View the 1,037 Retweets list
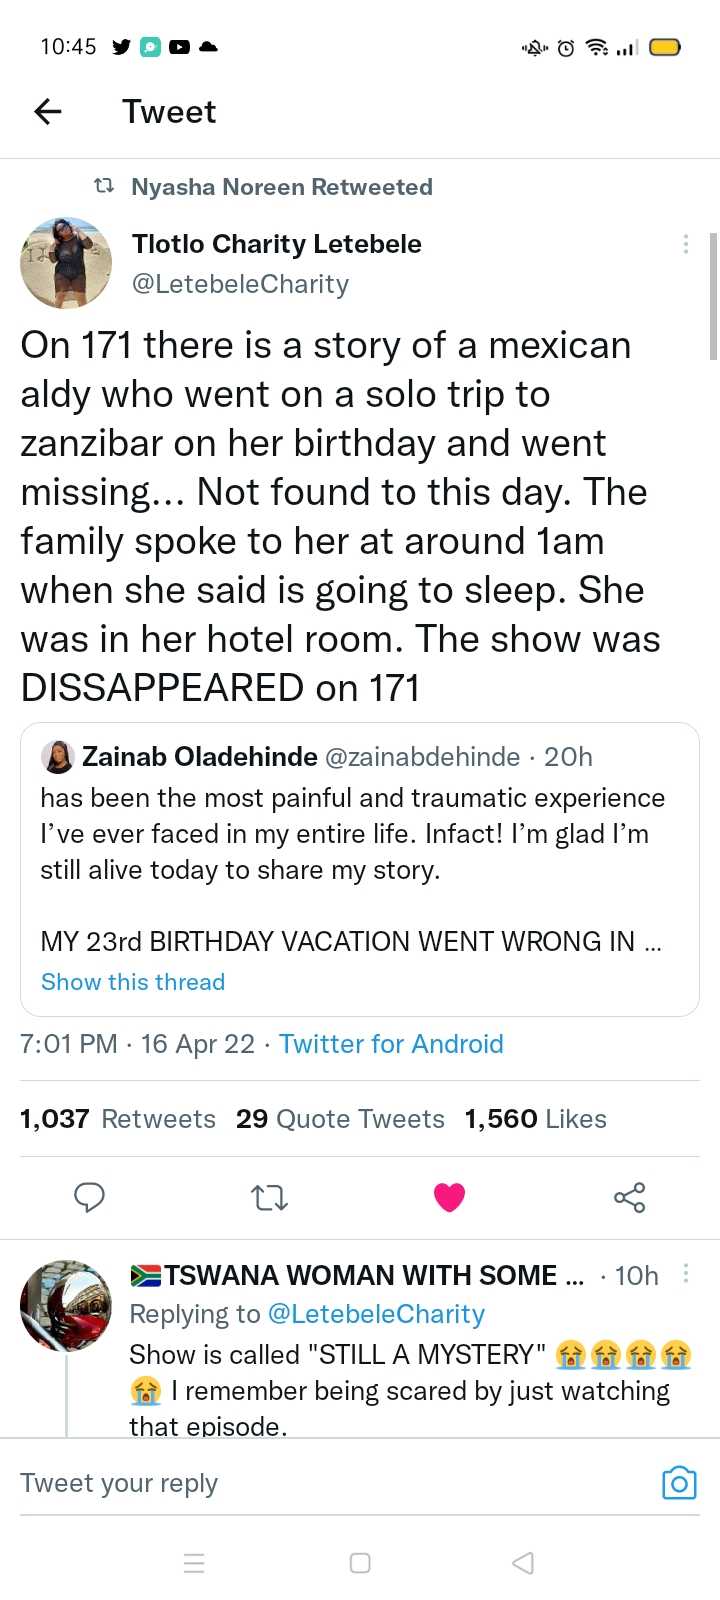Screen dimensions: 720x1600 [118, 1119]
